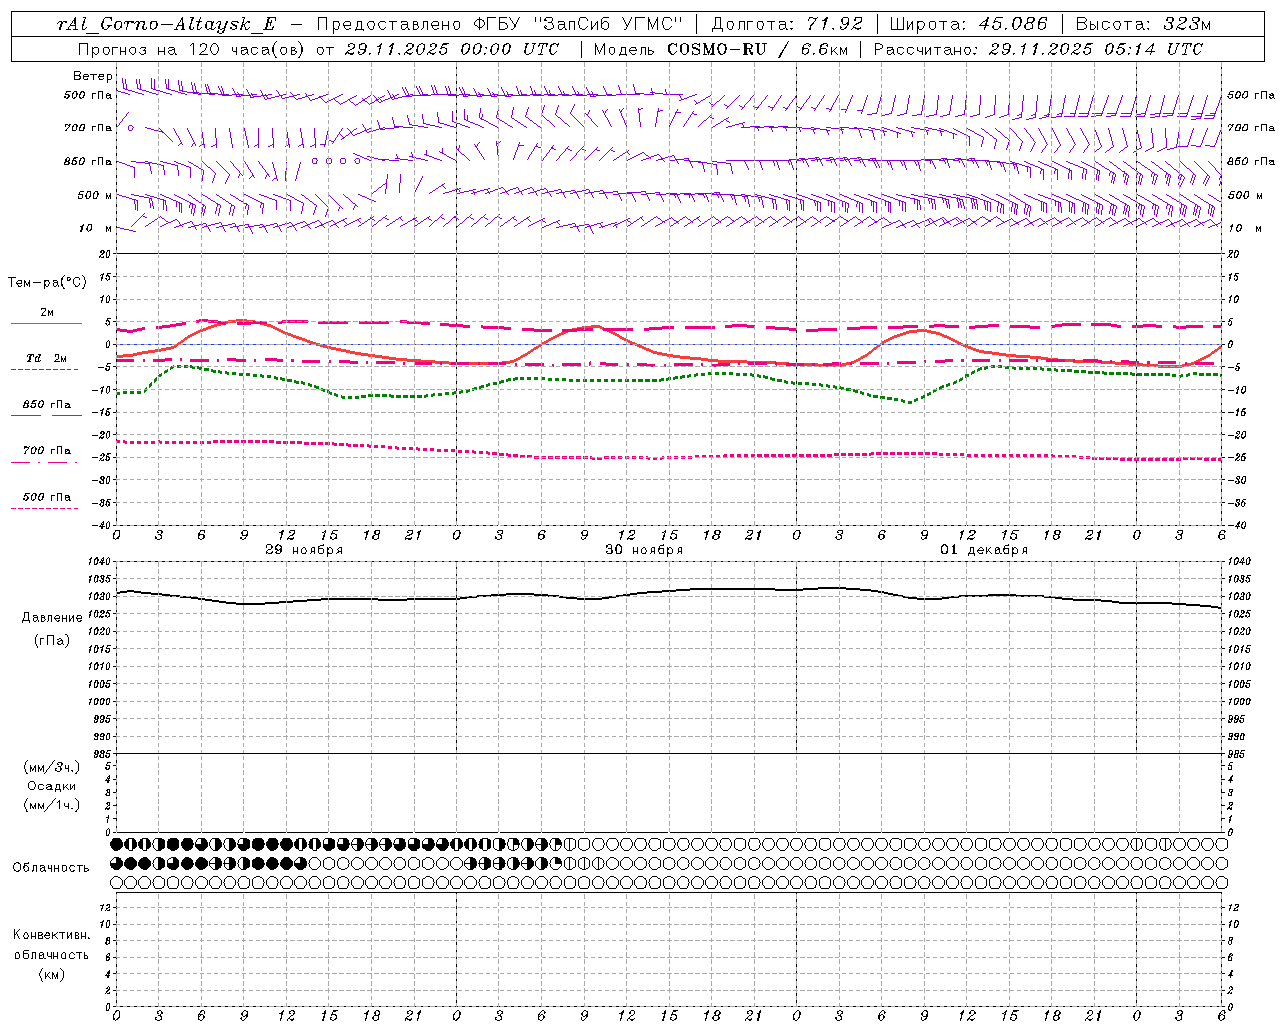Select the Тем-ра(°C) axis title
1280x1024 pixels.
coord(47,283)
